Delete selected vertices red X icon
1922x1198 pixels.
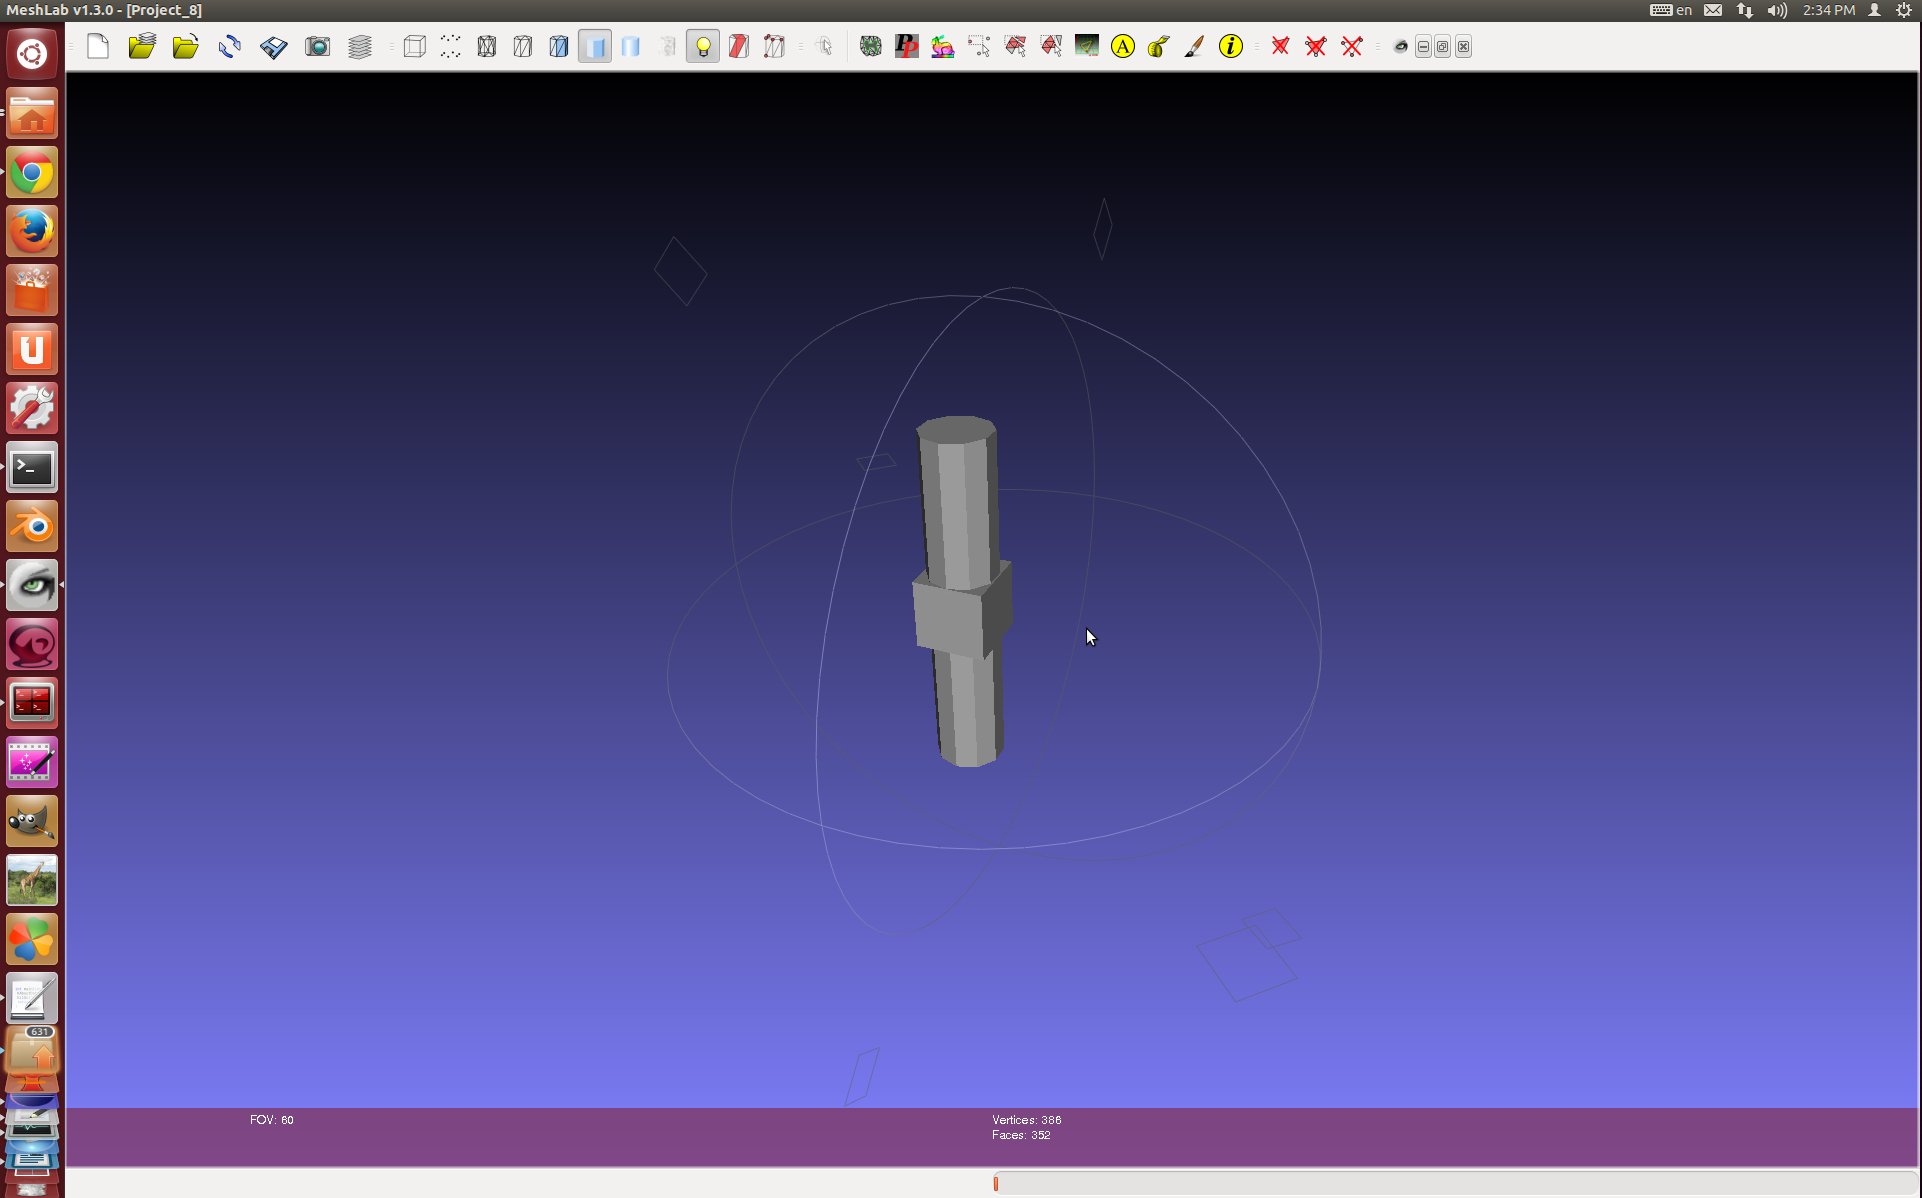pos(1352,46)
